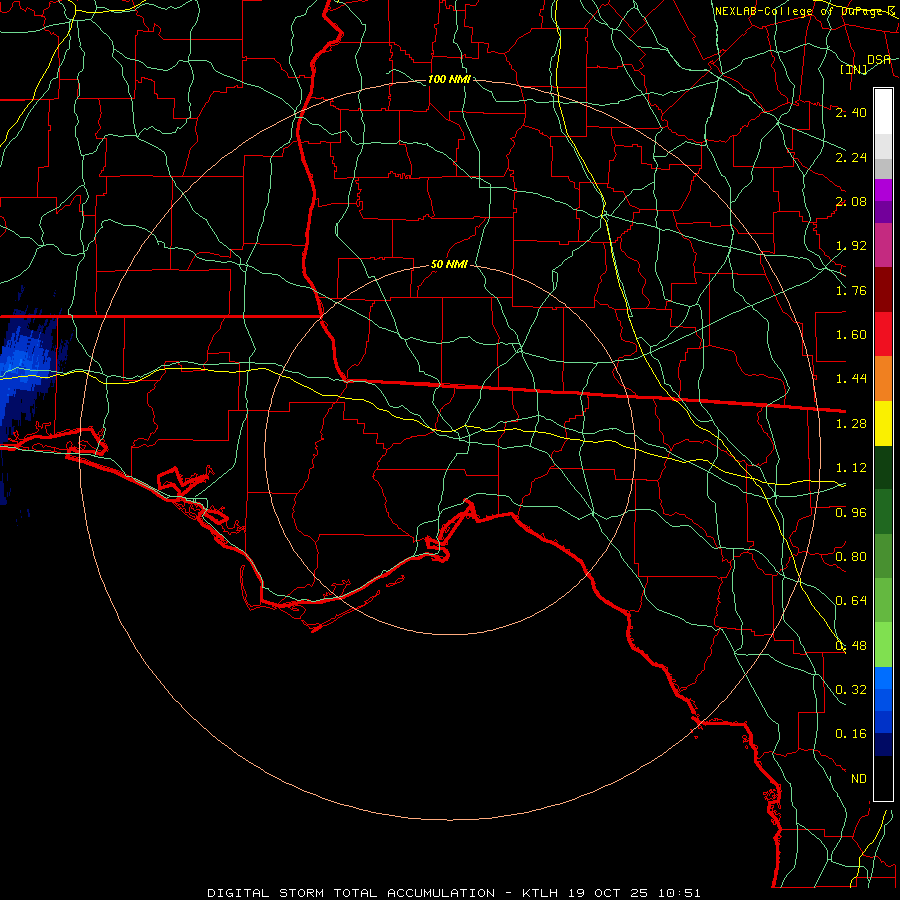Pick the white swatch in the legend

click(x=883, y=112)
